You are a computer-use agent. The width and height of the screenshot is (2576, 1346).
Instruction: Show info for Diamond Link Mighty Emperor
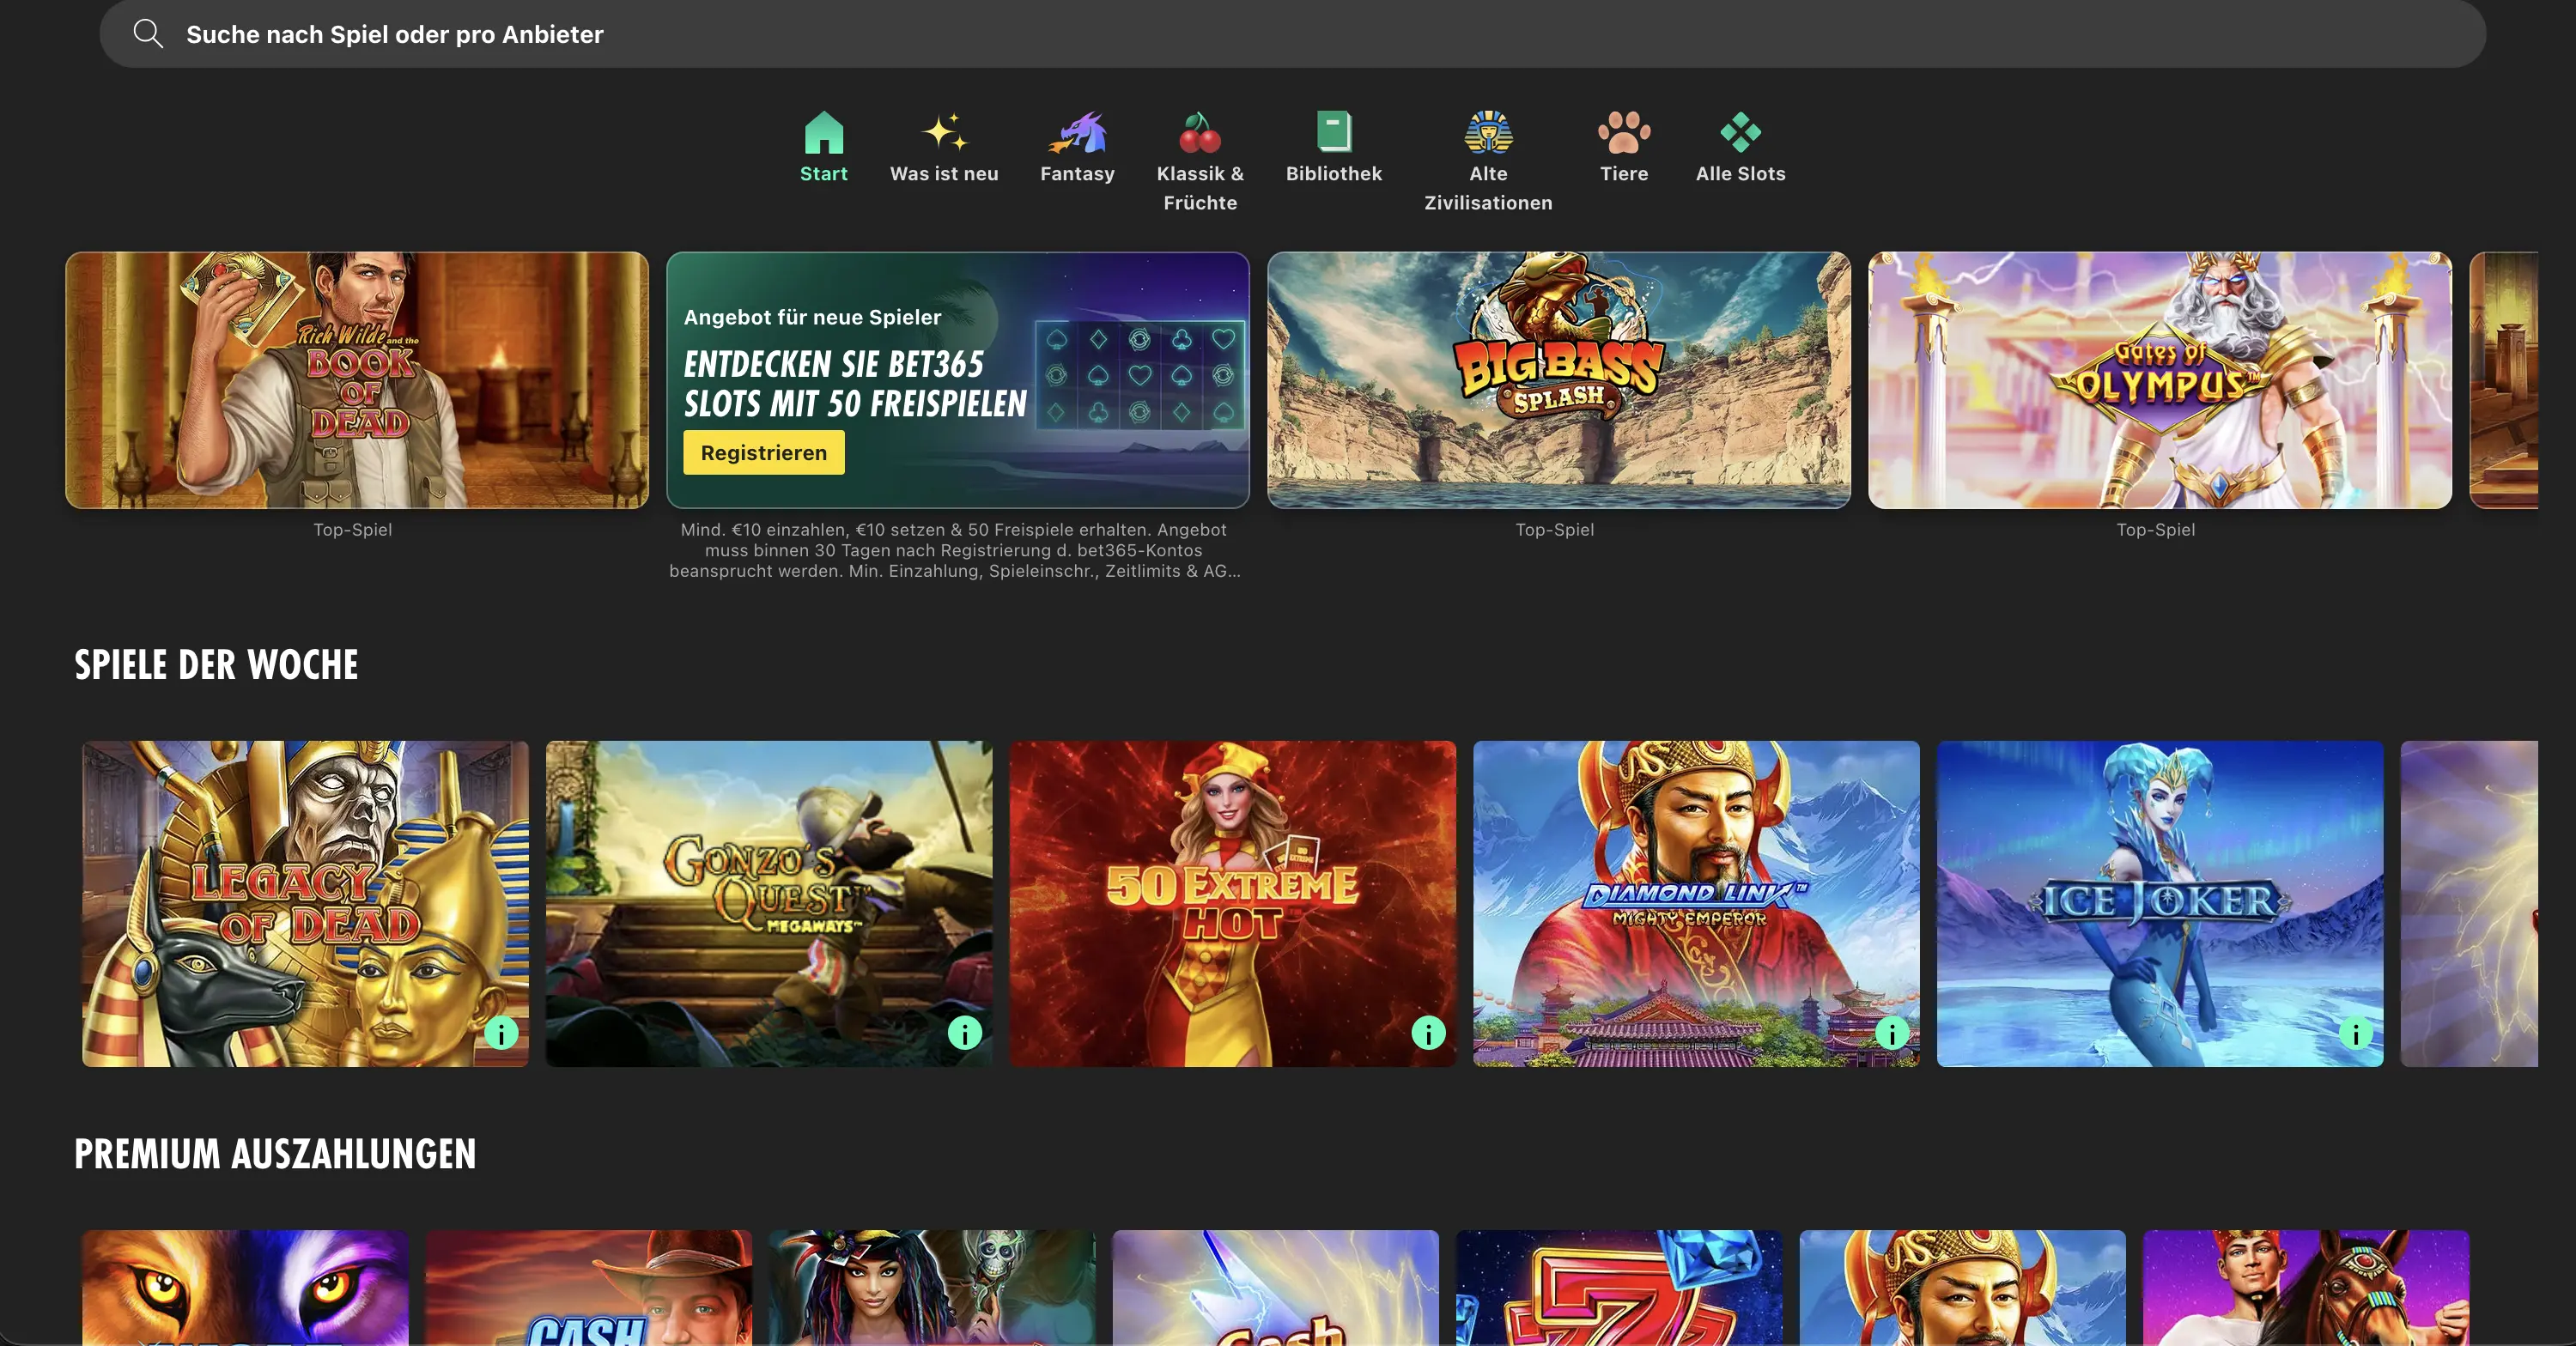(1891, 1034)
